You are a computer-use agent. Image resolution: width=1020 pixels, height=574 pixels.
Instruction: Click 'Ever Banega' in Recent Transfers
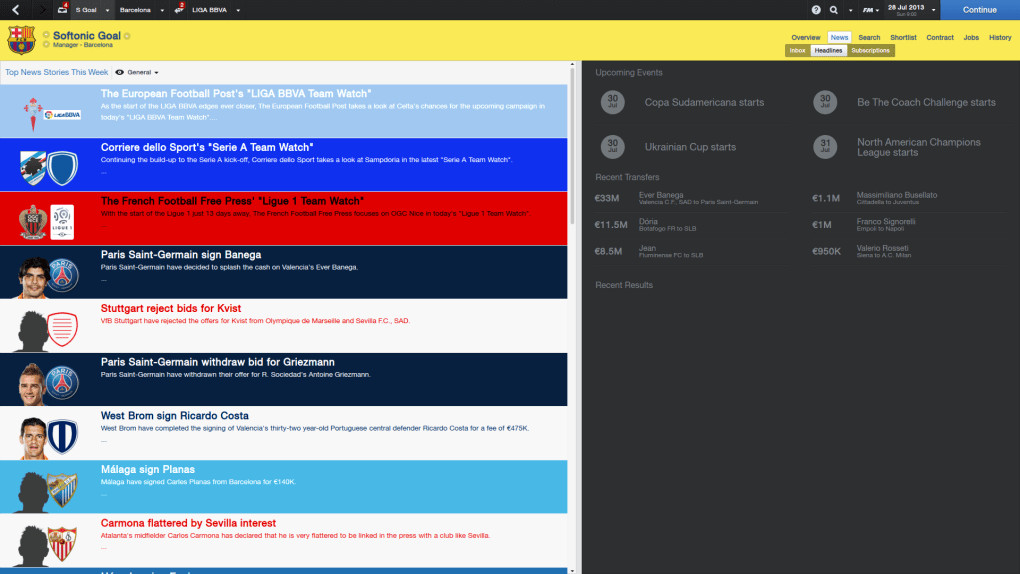pos(661,195)
